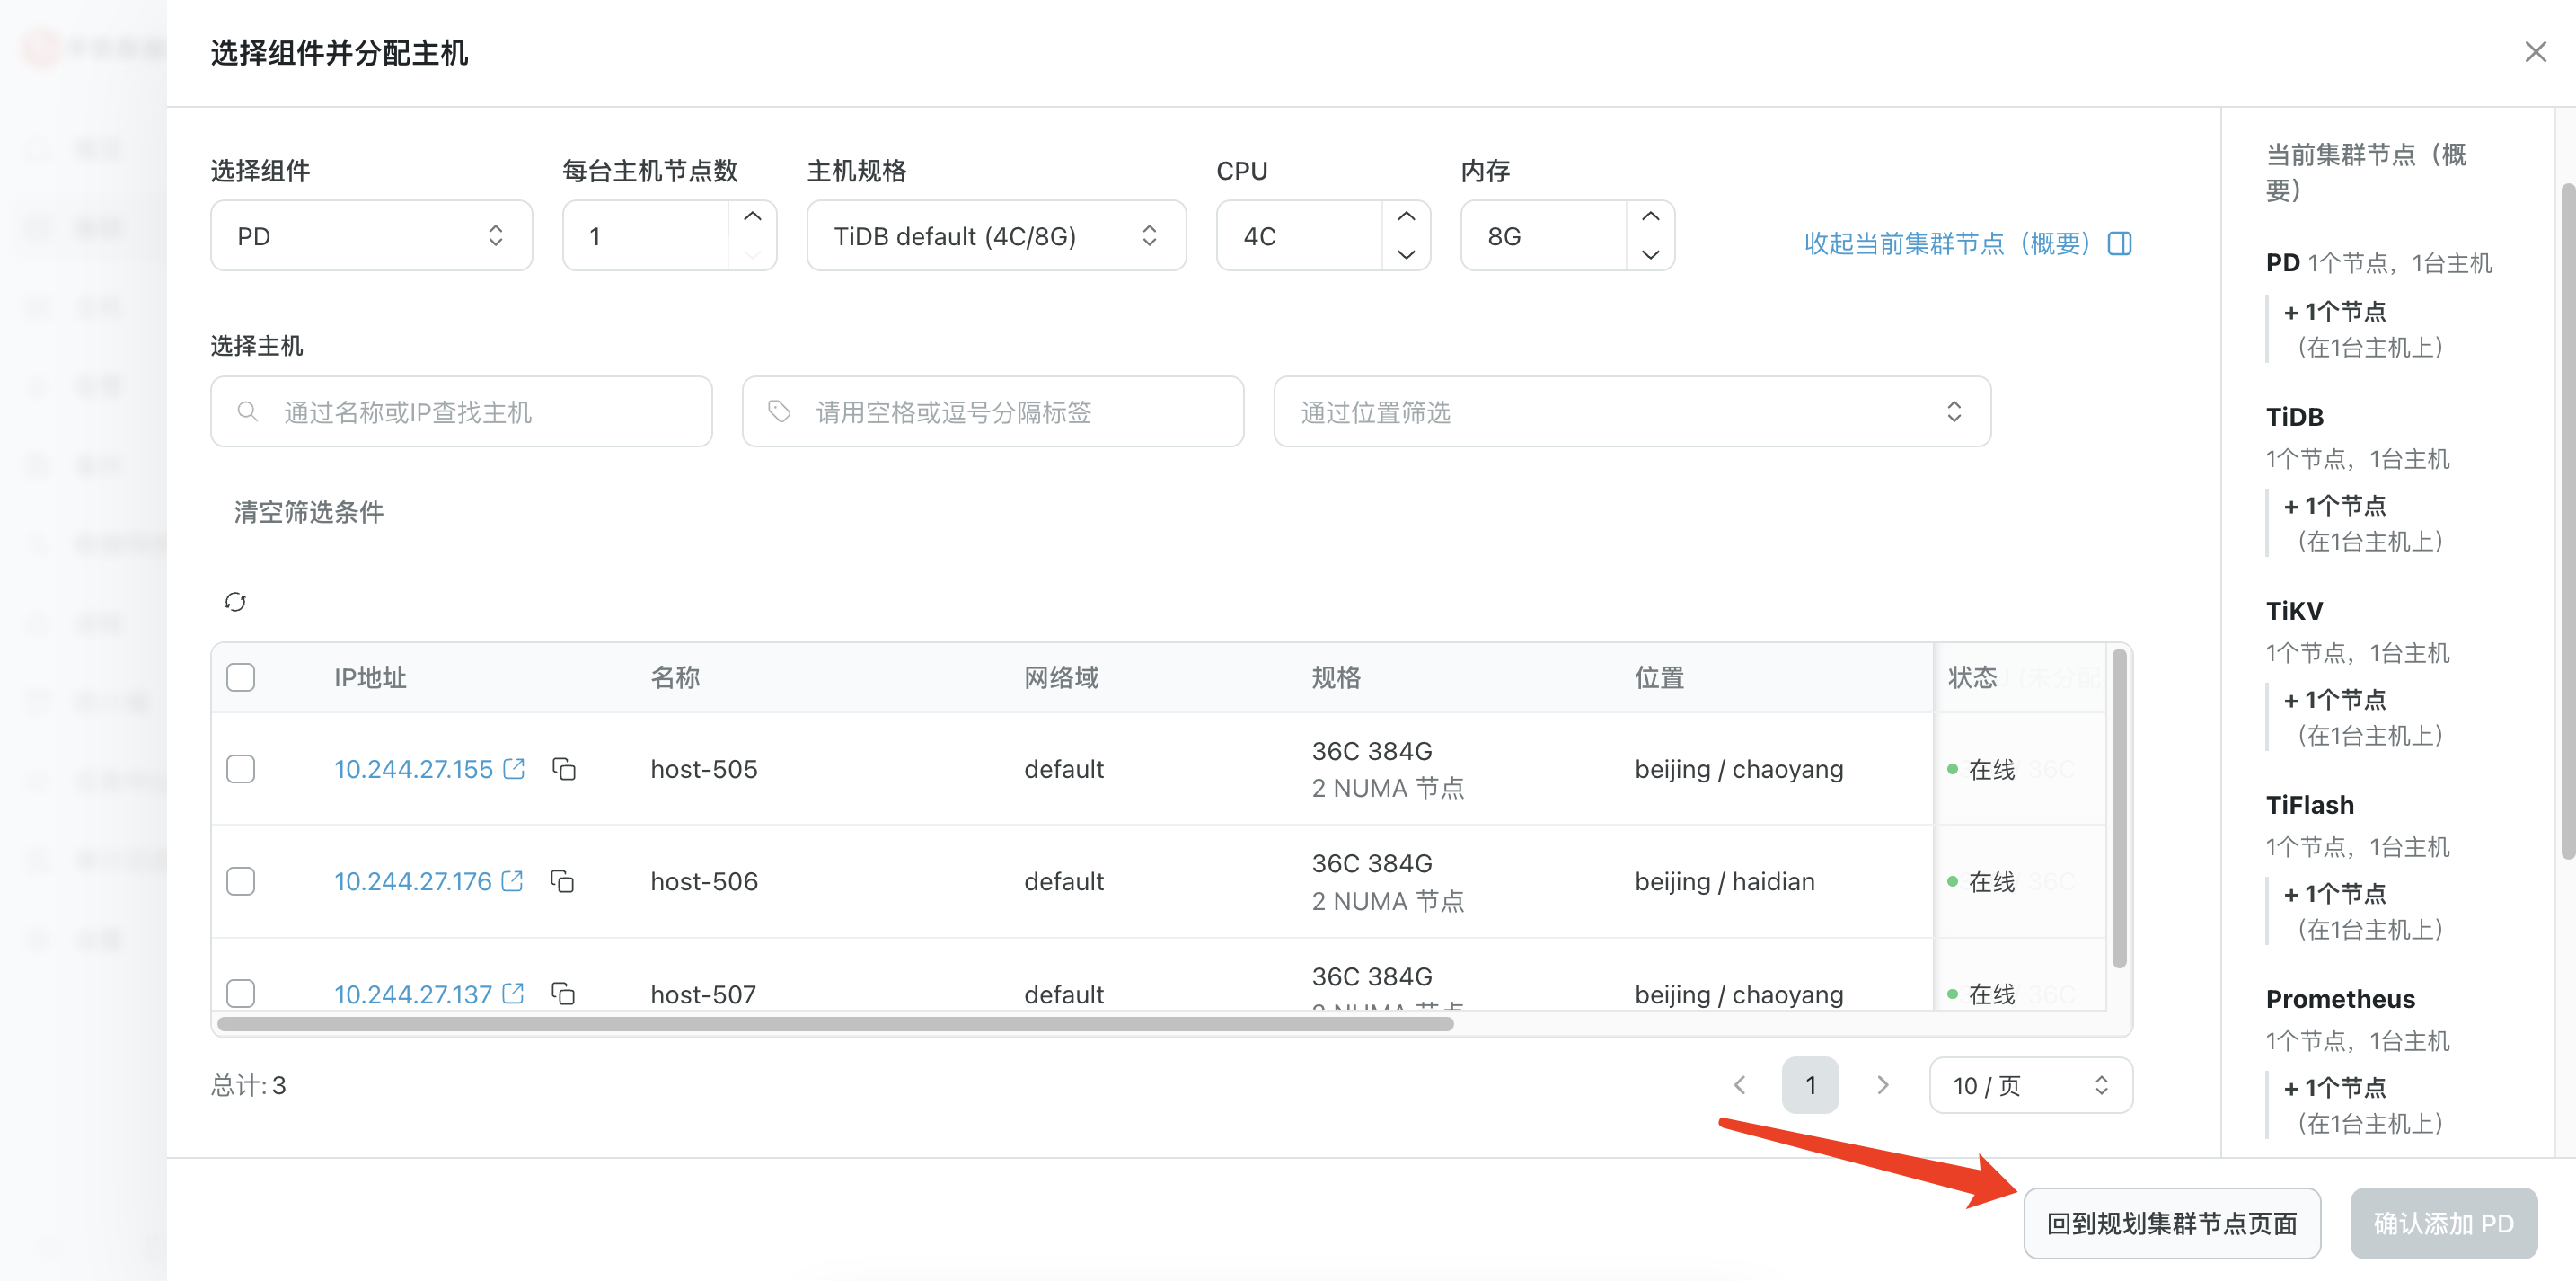
Task: Click 清空筛选条件 to clear filters
Action: point(308,512)
